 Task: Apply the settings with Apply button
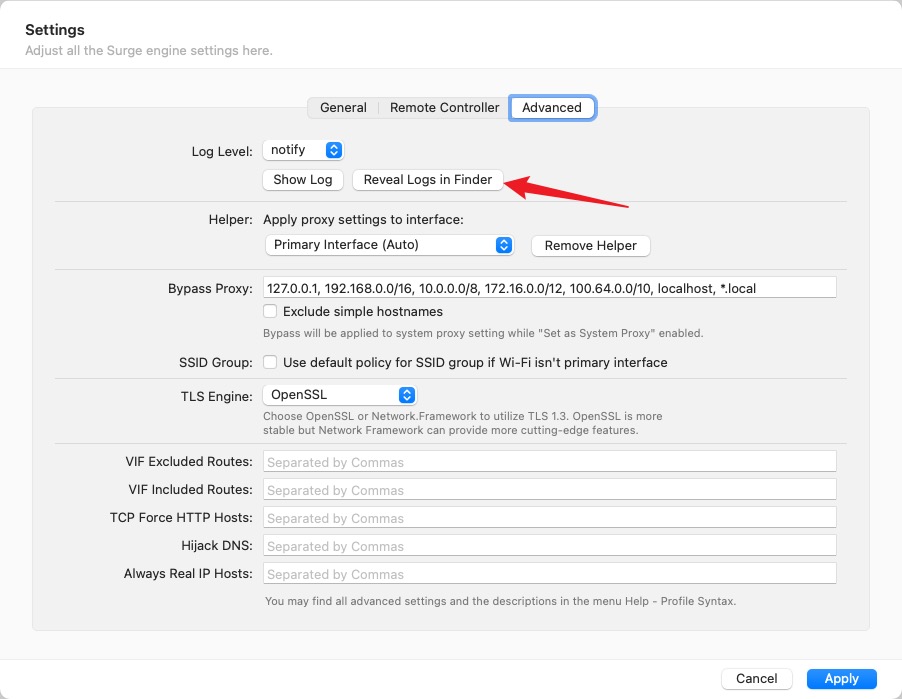[x=842, y=678]
